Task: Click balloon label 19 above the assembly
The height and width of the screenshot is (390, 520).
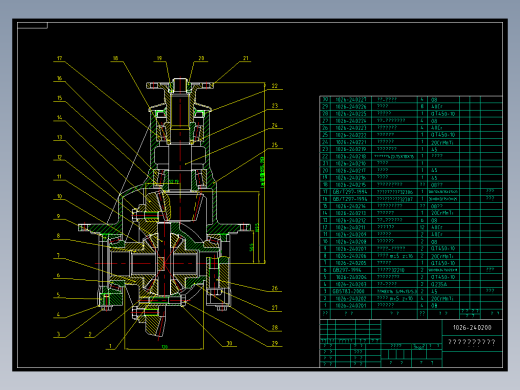Action: pyautogui.click(x=159, y=58)
